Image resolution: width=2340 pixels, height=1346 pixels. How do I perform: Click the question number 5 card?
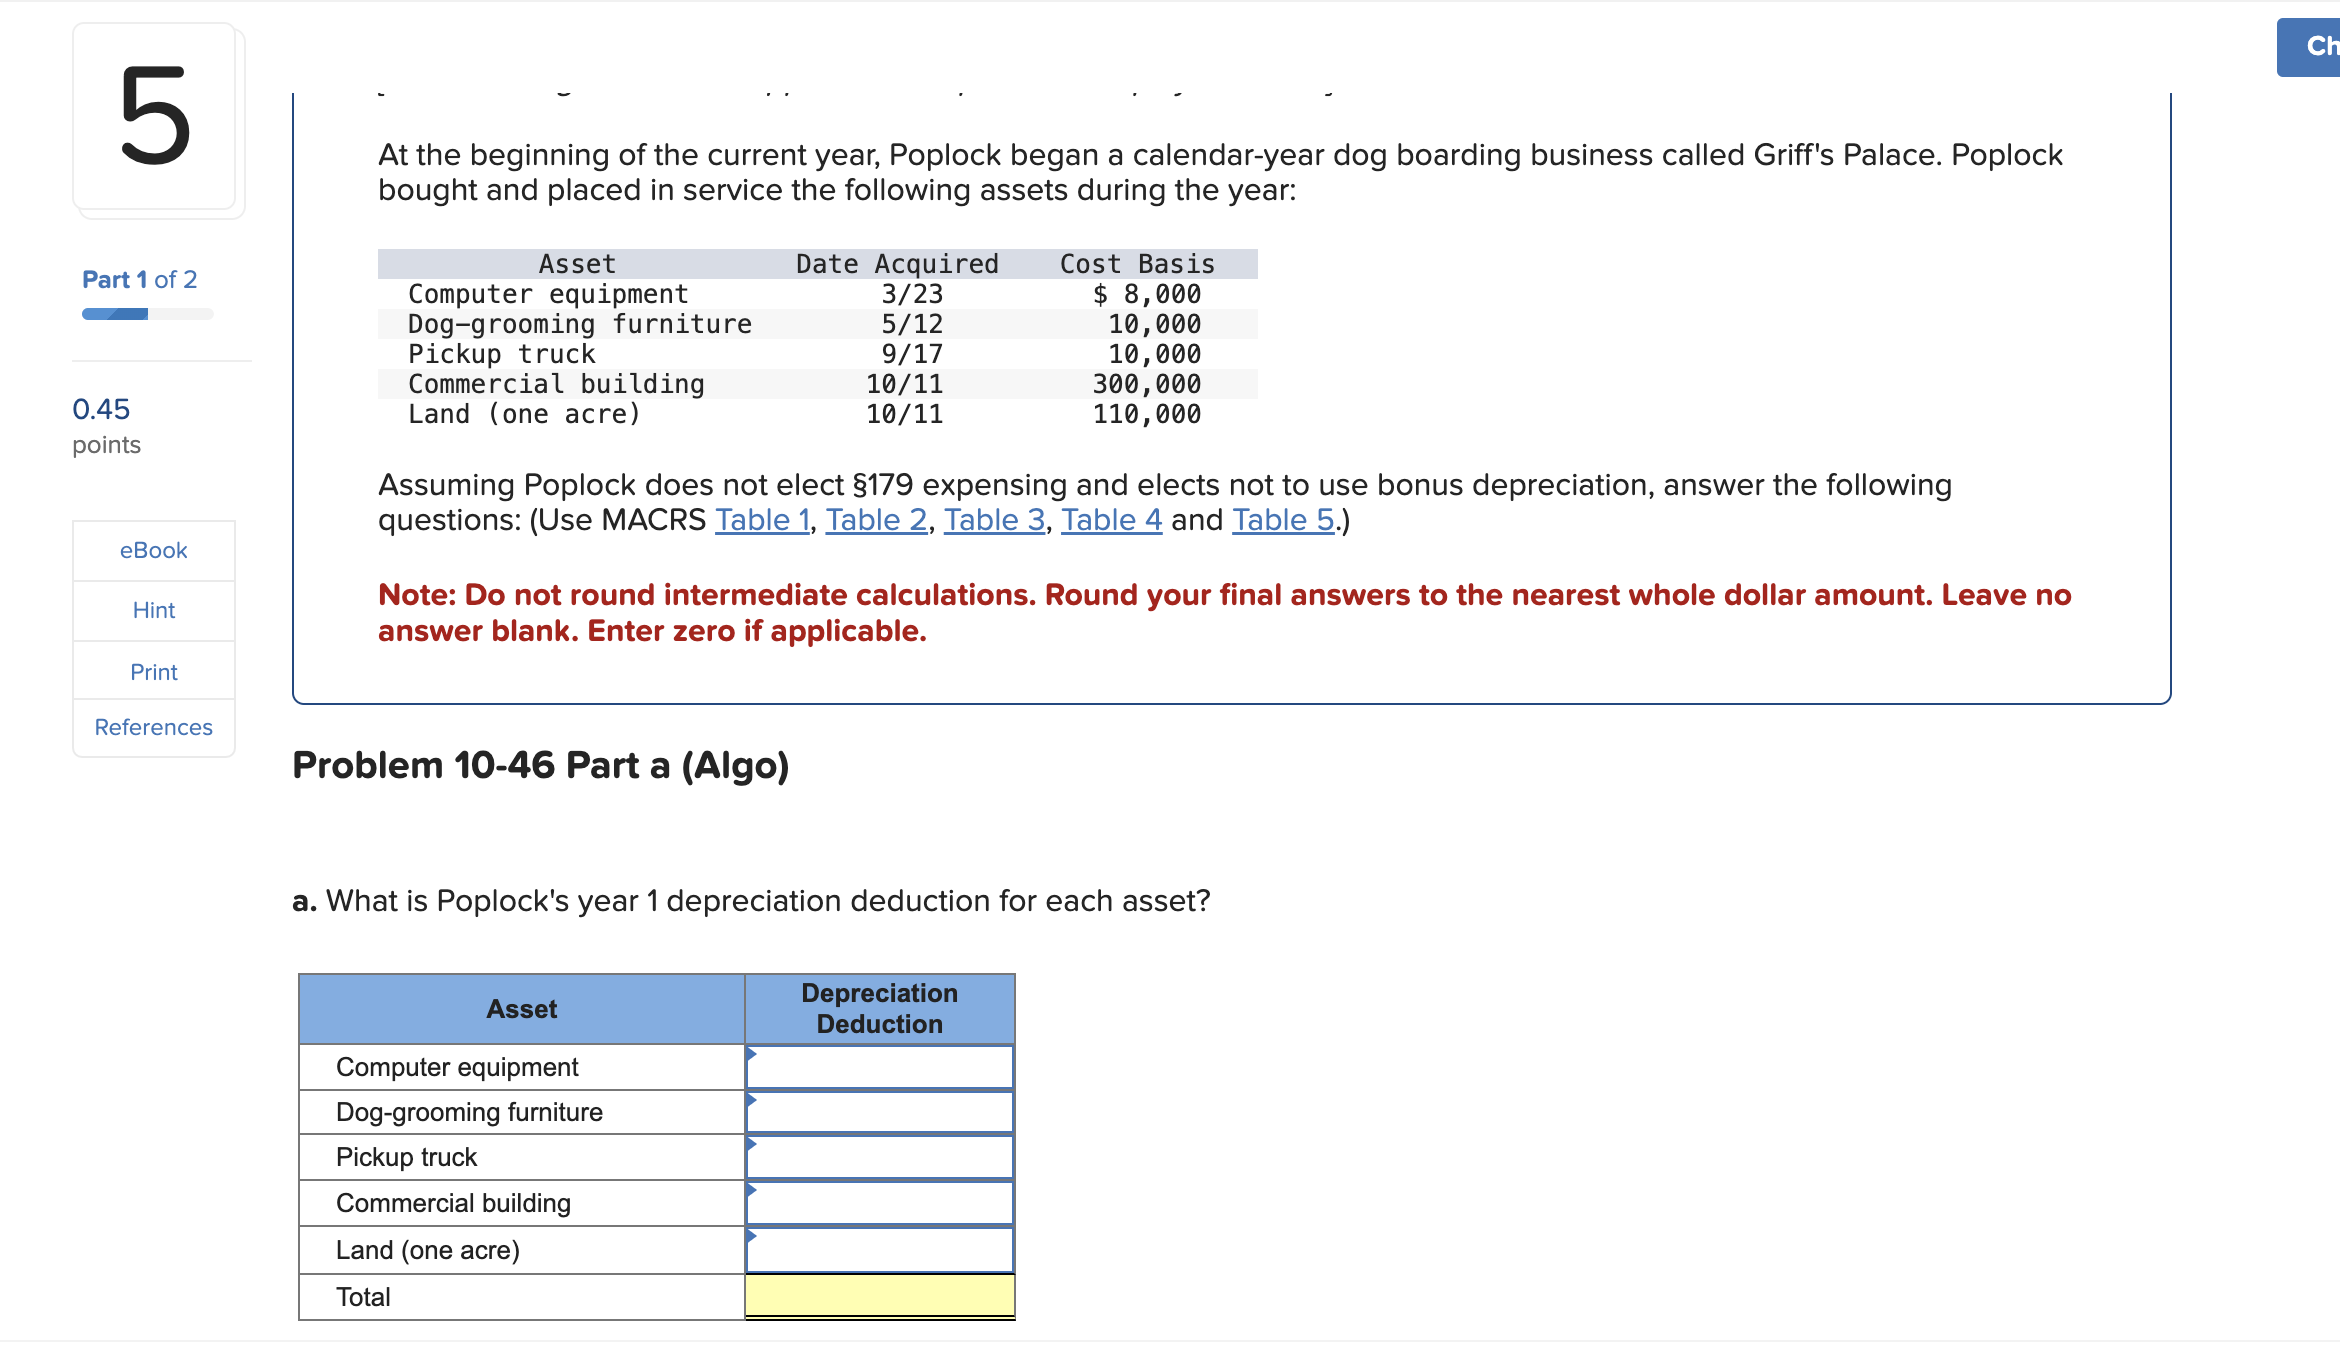point(155,117)
